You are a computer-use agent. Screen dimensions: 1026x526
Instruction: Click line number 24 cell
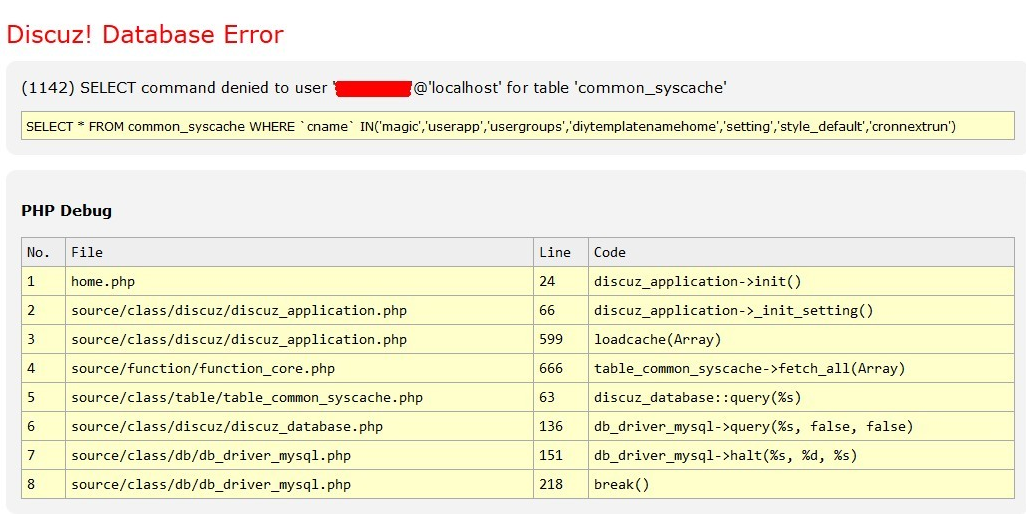tap(561, 281)
